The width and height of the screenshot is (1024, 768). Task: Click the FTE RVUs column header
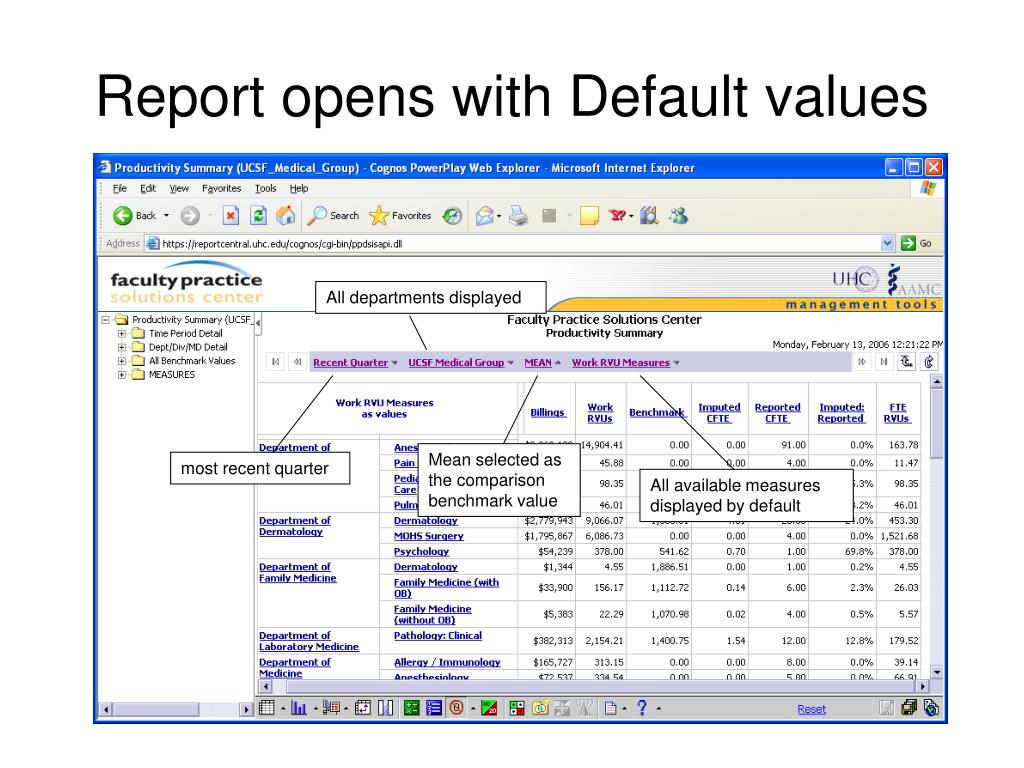(897, 413)
